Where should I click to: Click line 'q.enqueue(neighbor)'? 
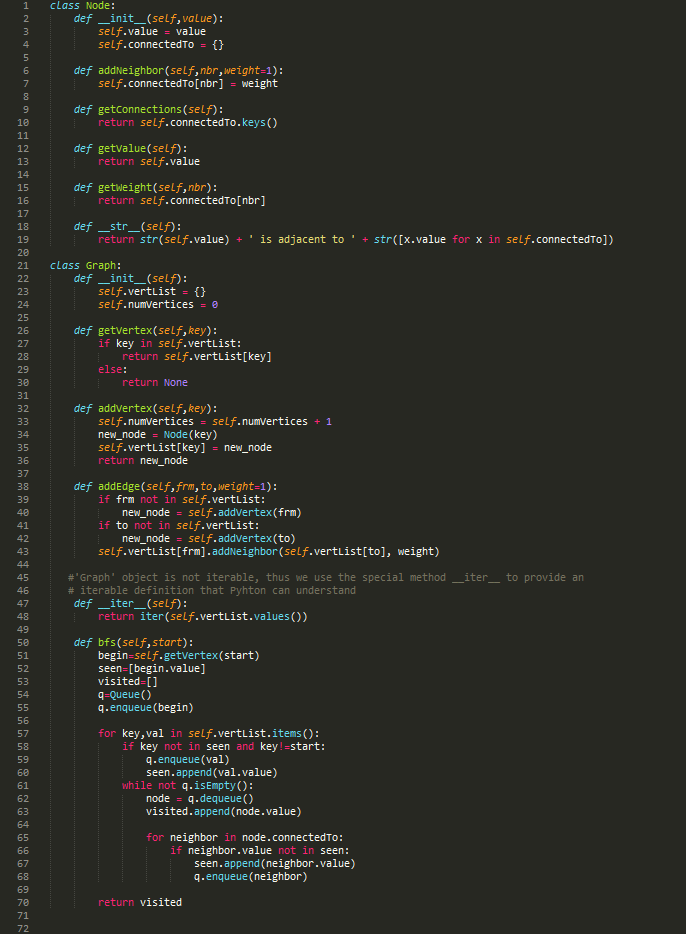pos(251,877)
